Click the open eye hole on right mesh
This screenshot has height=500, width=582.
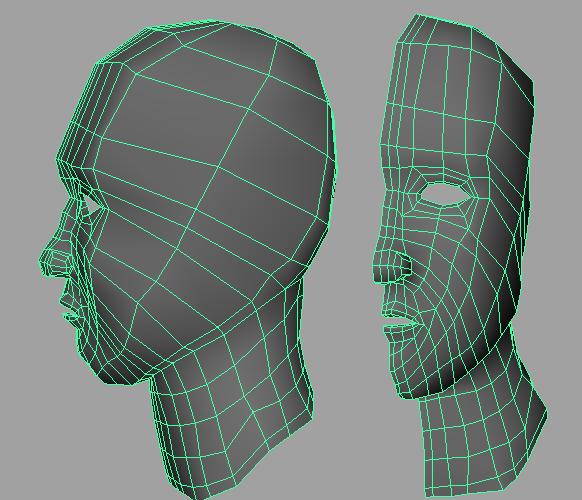[x=445, y=193]
